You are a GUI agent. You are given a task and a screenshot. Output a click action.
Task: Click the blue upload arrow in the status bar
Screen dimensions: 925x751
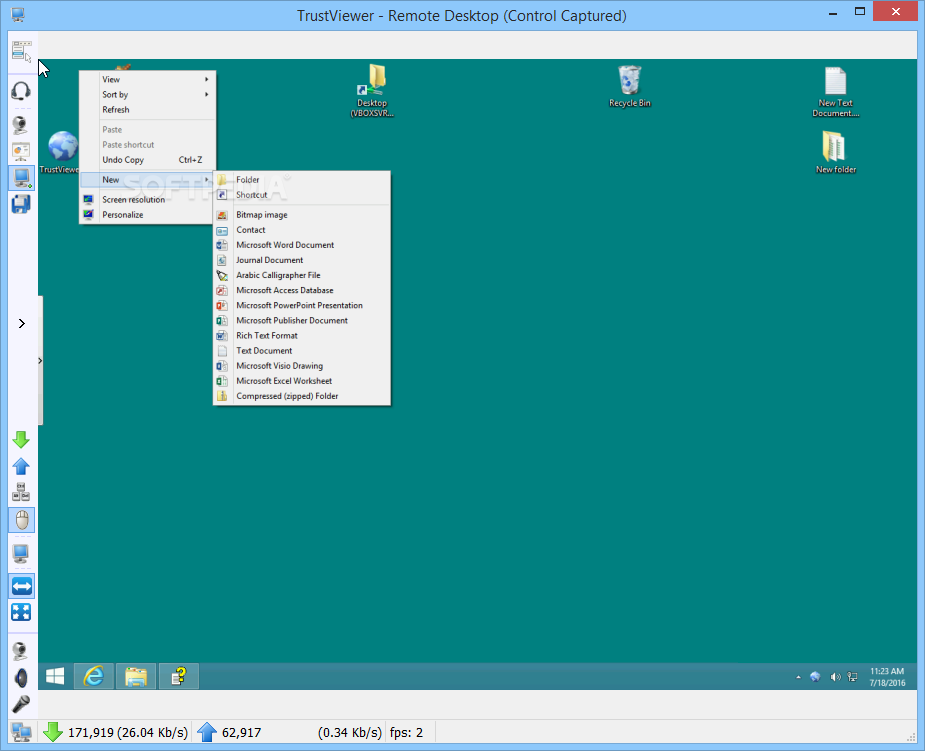(207, 732)
